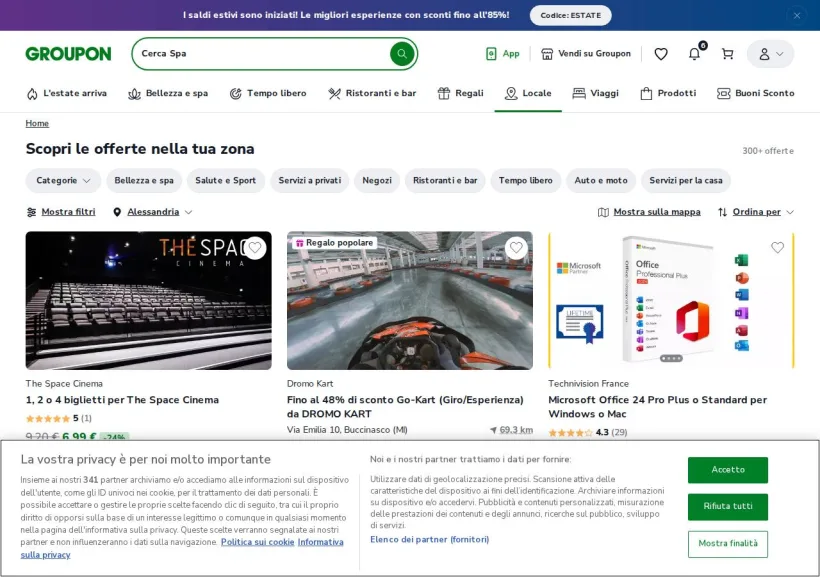Filter by Bellezza e spa chip
Viewport: 820px width, 577px height.
(x=144, y=180)
